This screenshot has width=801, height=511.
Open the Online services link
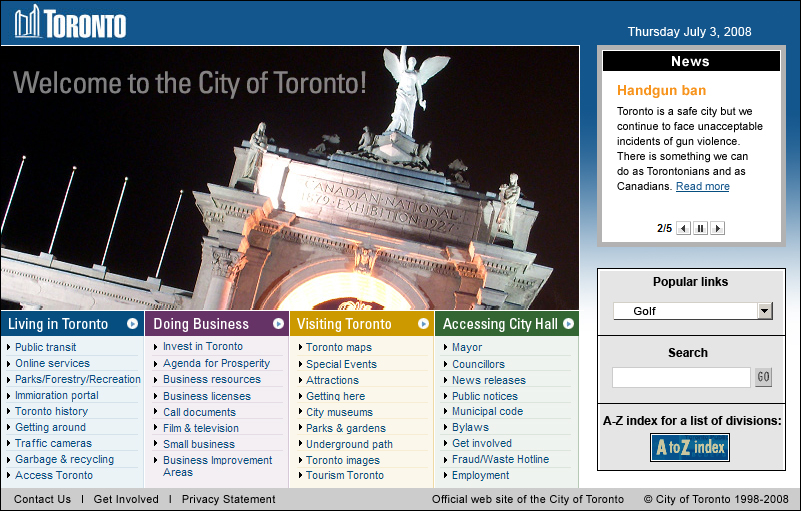52,363
